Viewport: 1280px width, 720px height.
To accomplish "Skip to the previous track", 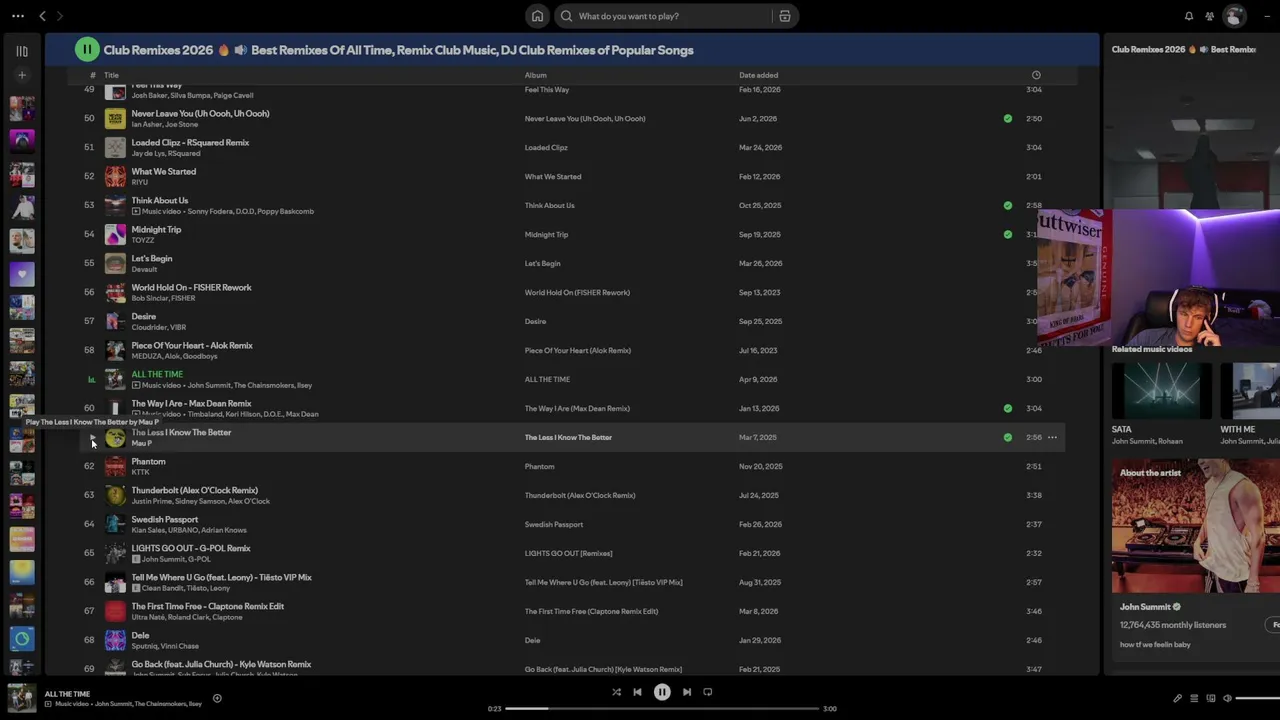I will pos(637,692).
